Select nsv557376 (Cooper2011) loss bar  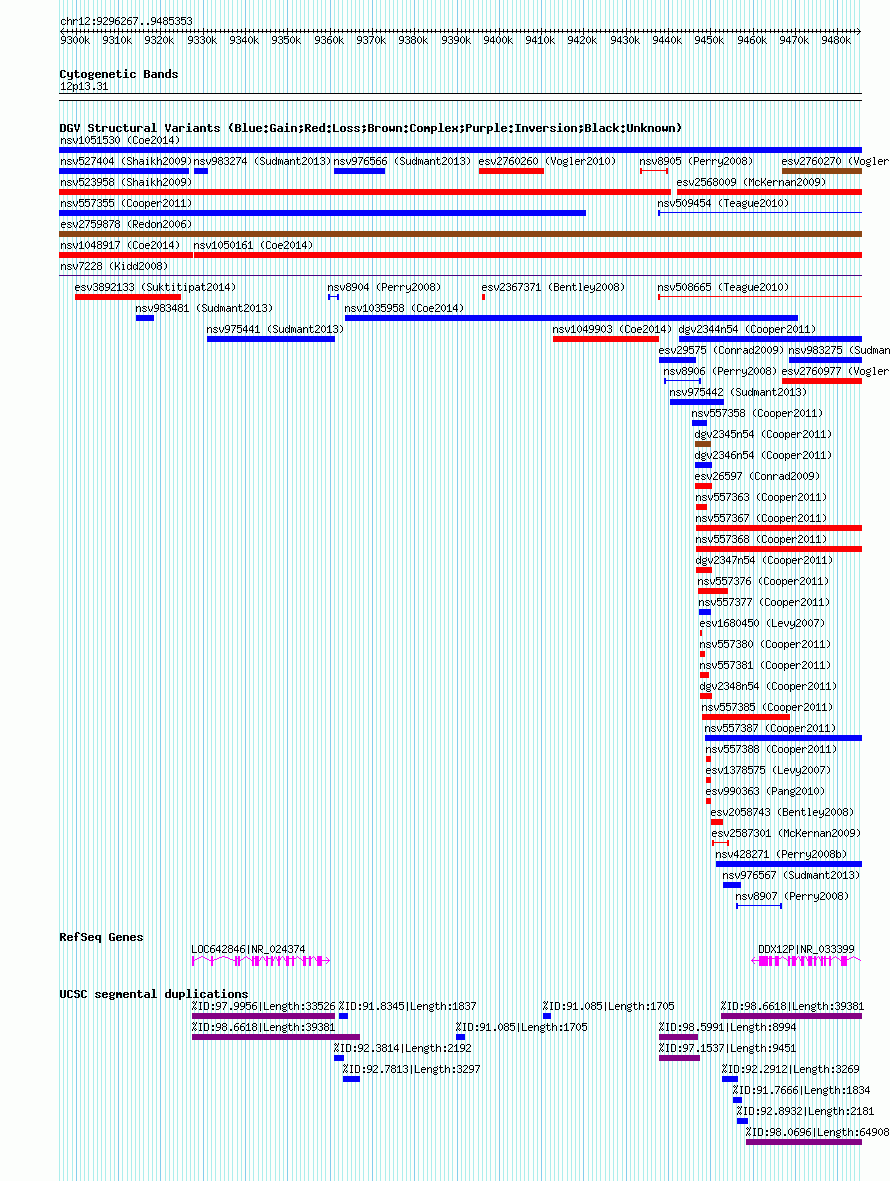point(712,593)
